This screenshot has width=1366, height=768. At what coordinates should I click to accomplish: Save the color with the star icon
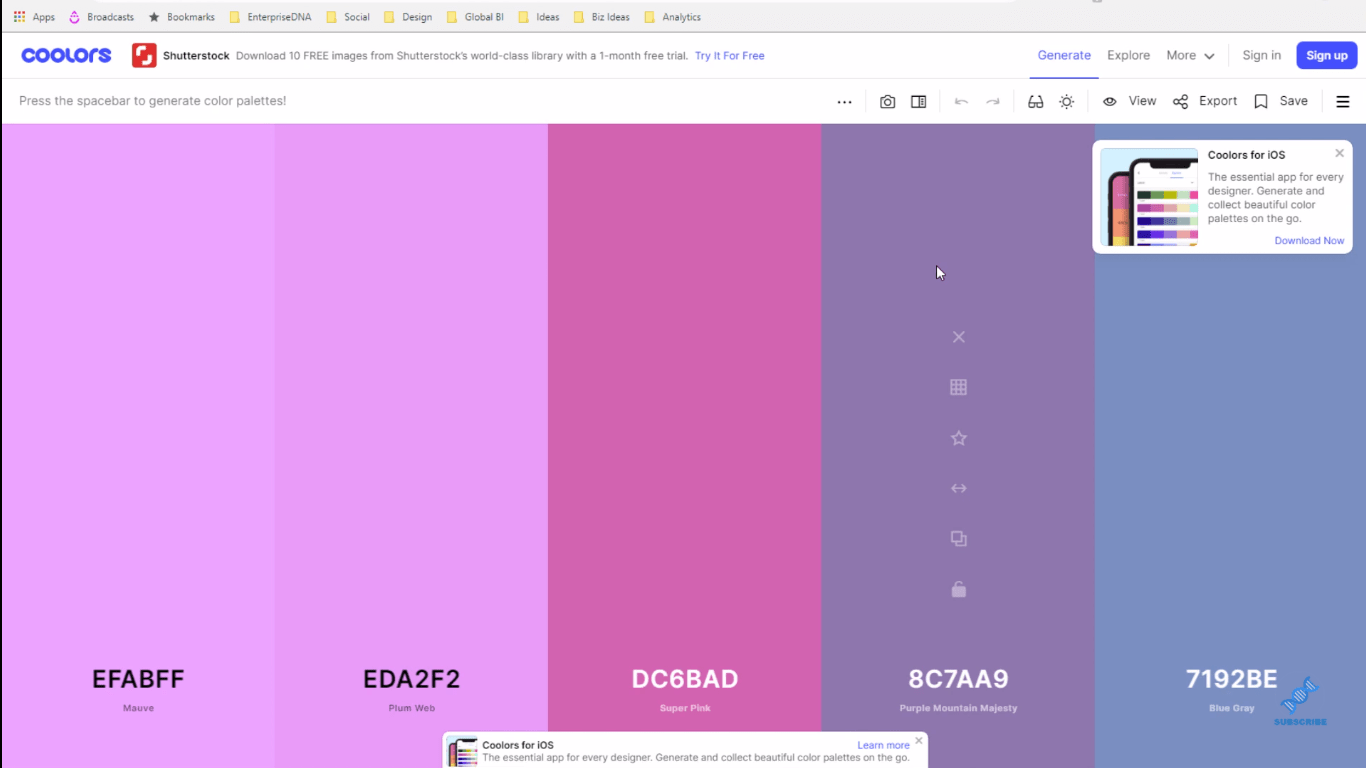pyautogui.click(x=958, y=438)
